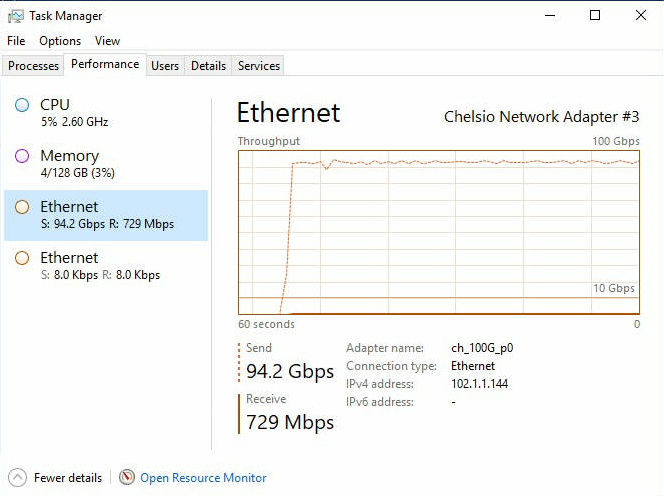Open Resource Monitor link
Image resolution: width=664 pixels, height=496 pixels.
point(203,478)
